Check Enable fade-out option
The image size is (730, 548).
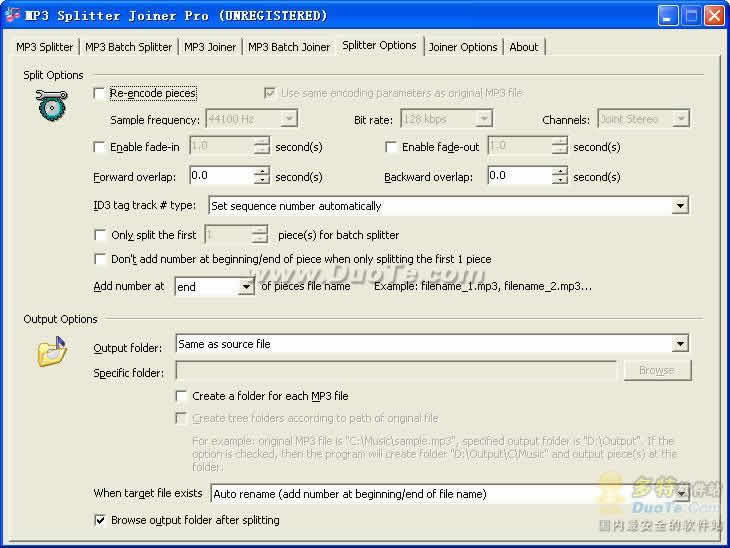(391, 147)
